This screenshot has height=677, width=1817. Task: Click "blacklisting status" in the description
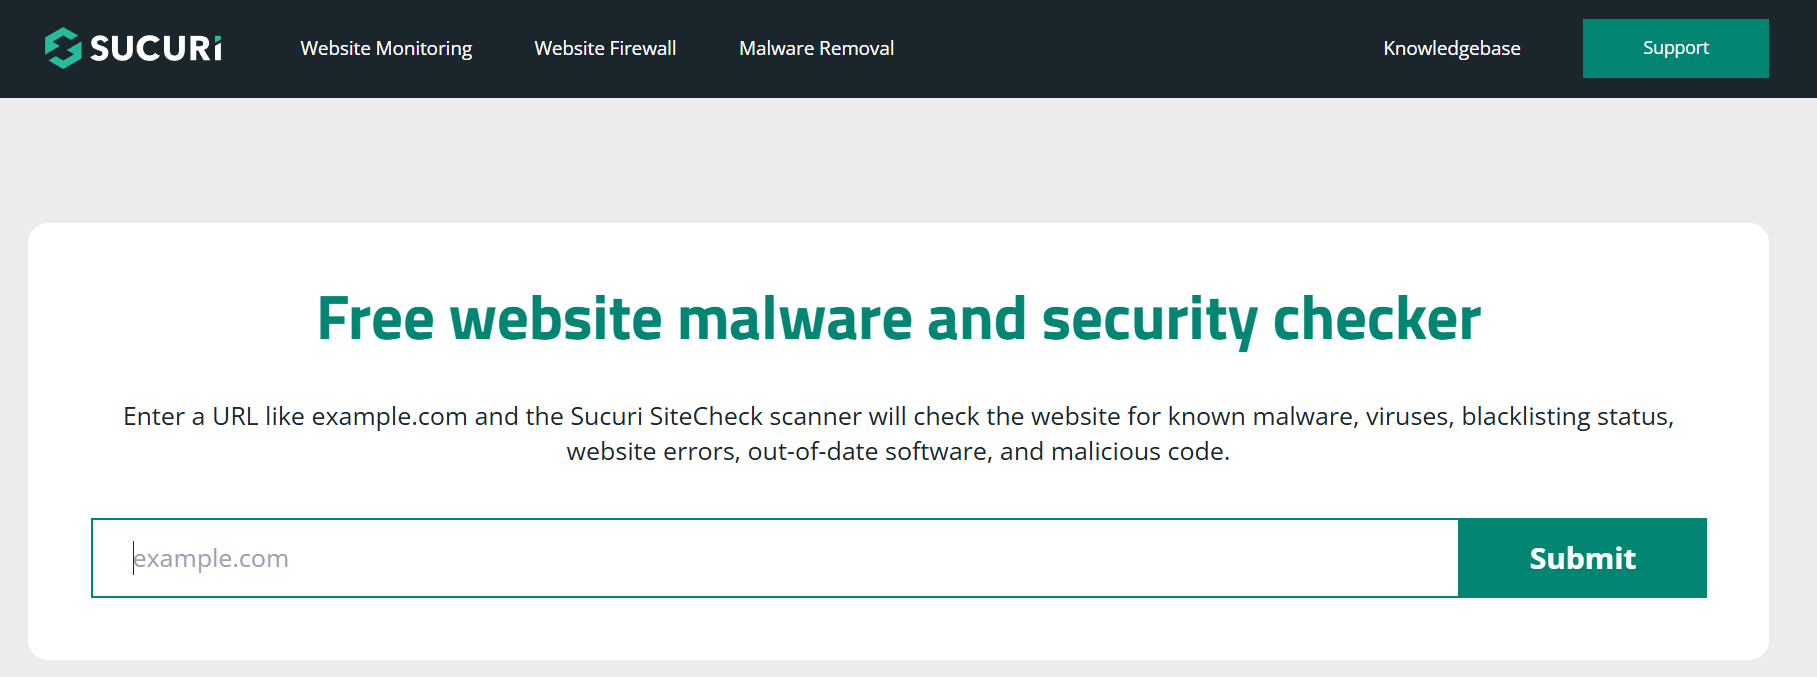click(x=1565, y=416)
